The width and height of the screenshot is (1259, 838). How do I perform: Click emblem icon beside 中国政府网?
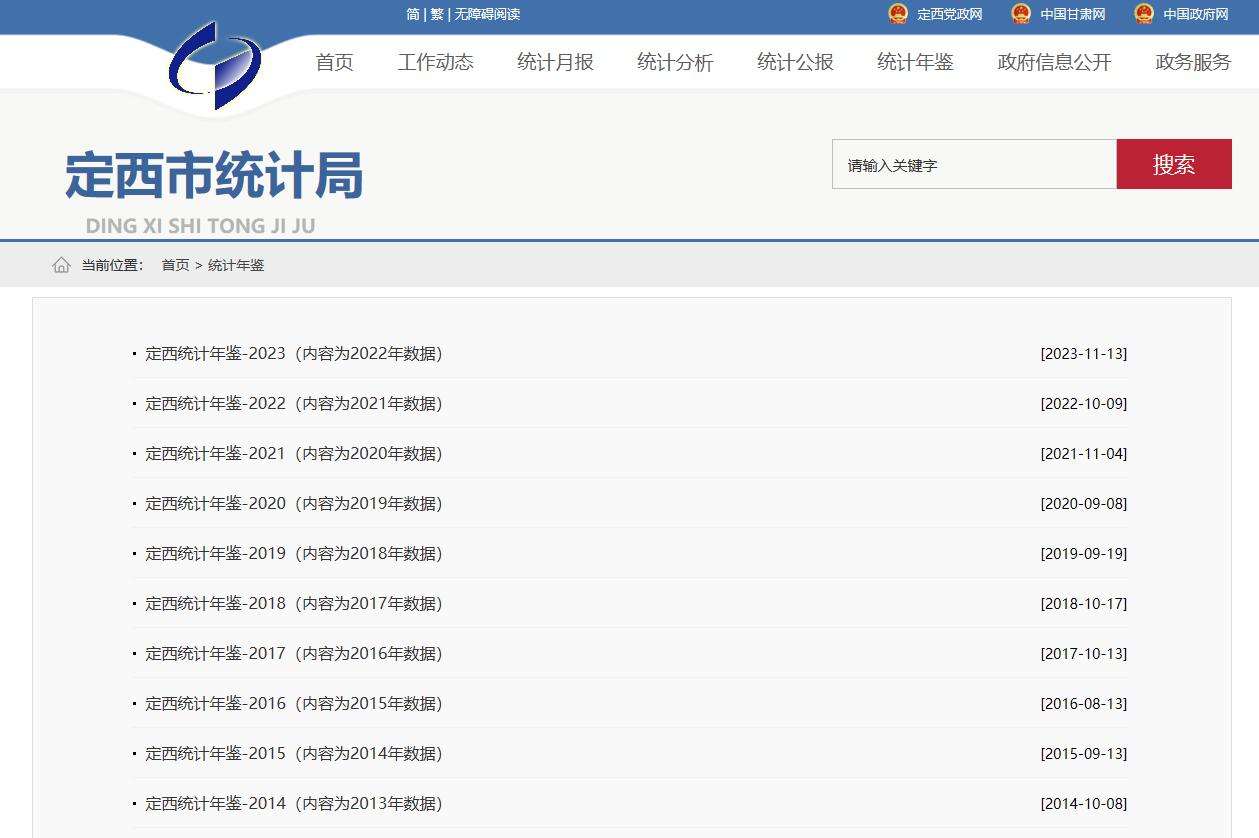[x=1144, y=14]
